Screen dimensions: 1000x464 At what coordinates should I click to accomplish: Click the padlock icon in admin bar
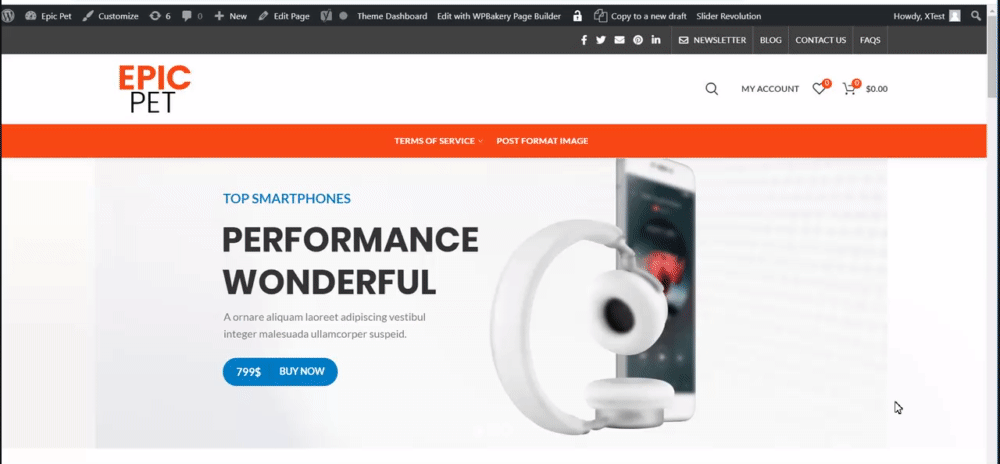coord(577,16)
